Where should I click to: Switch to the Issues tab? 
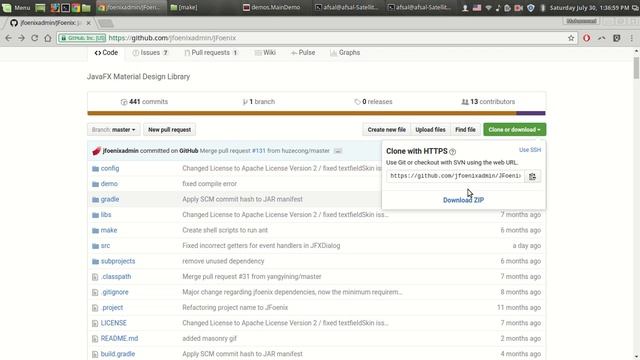(150, 53)
